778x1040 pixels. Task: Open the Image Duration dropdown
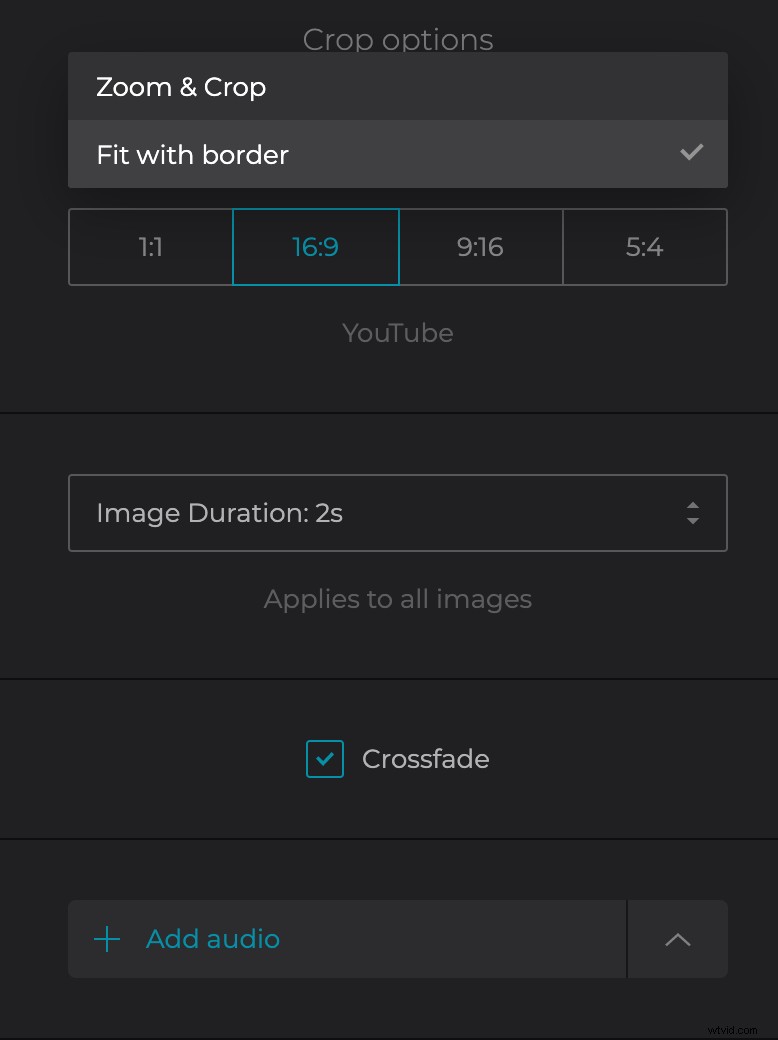(x=397, y=513)
